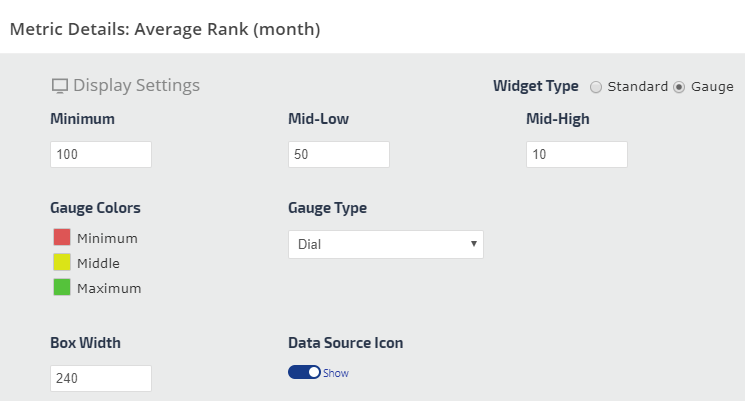The image size is (745, 401).
Task: Click the Middle color label text
Action: 98,263
